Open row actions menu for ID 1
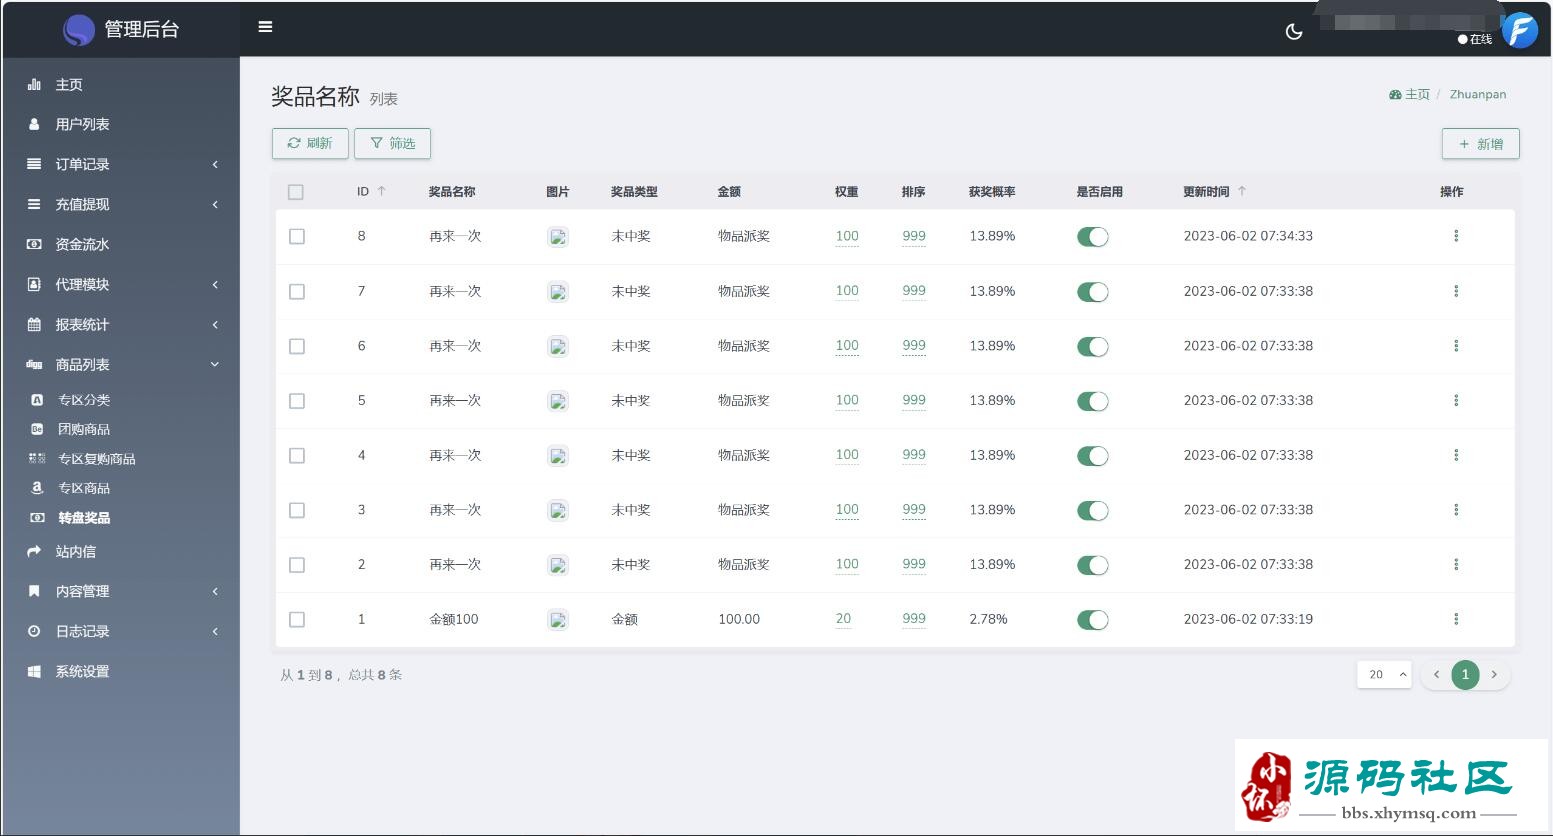 [1456, 619]
